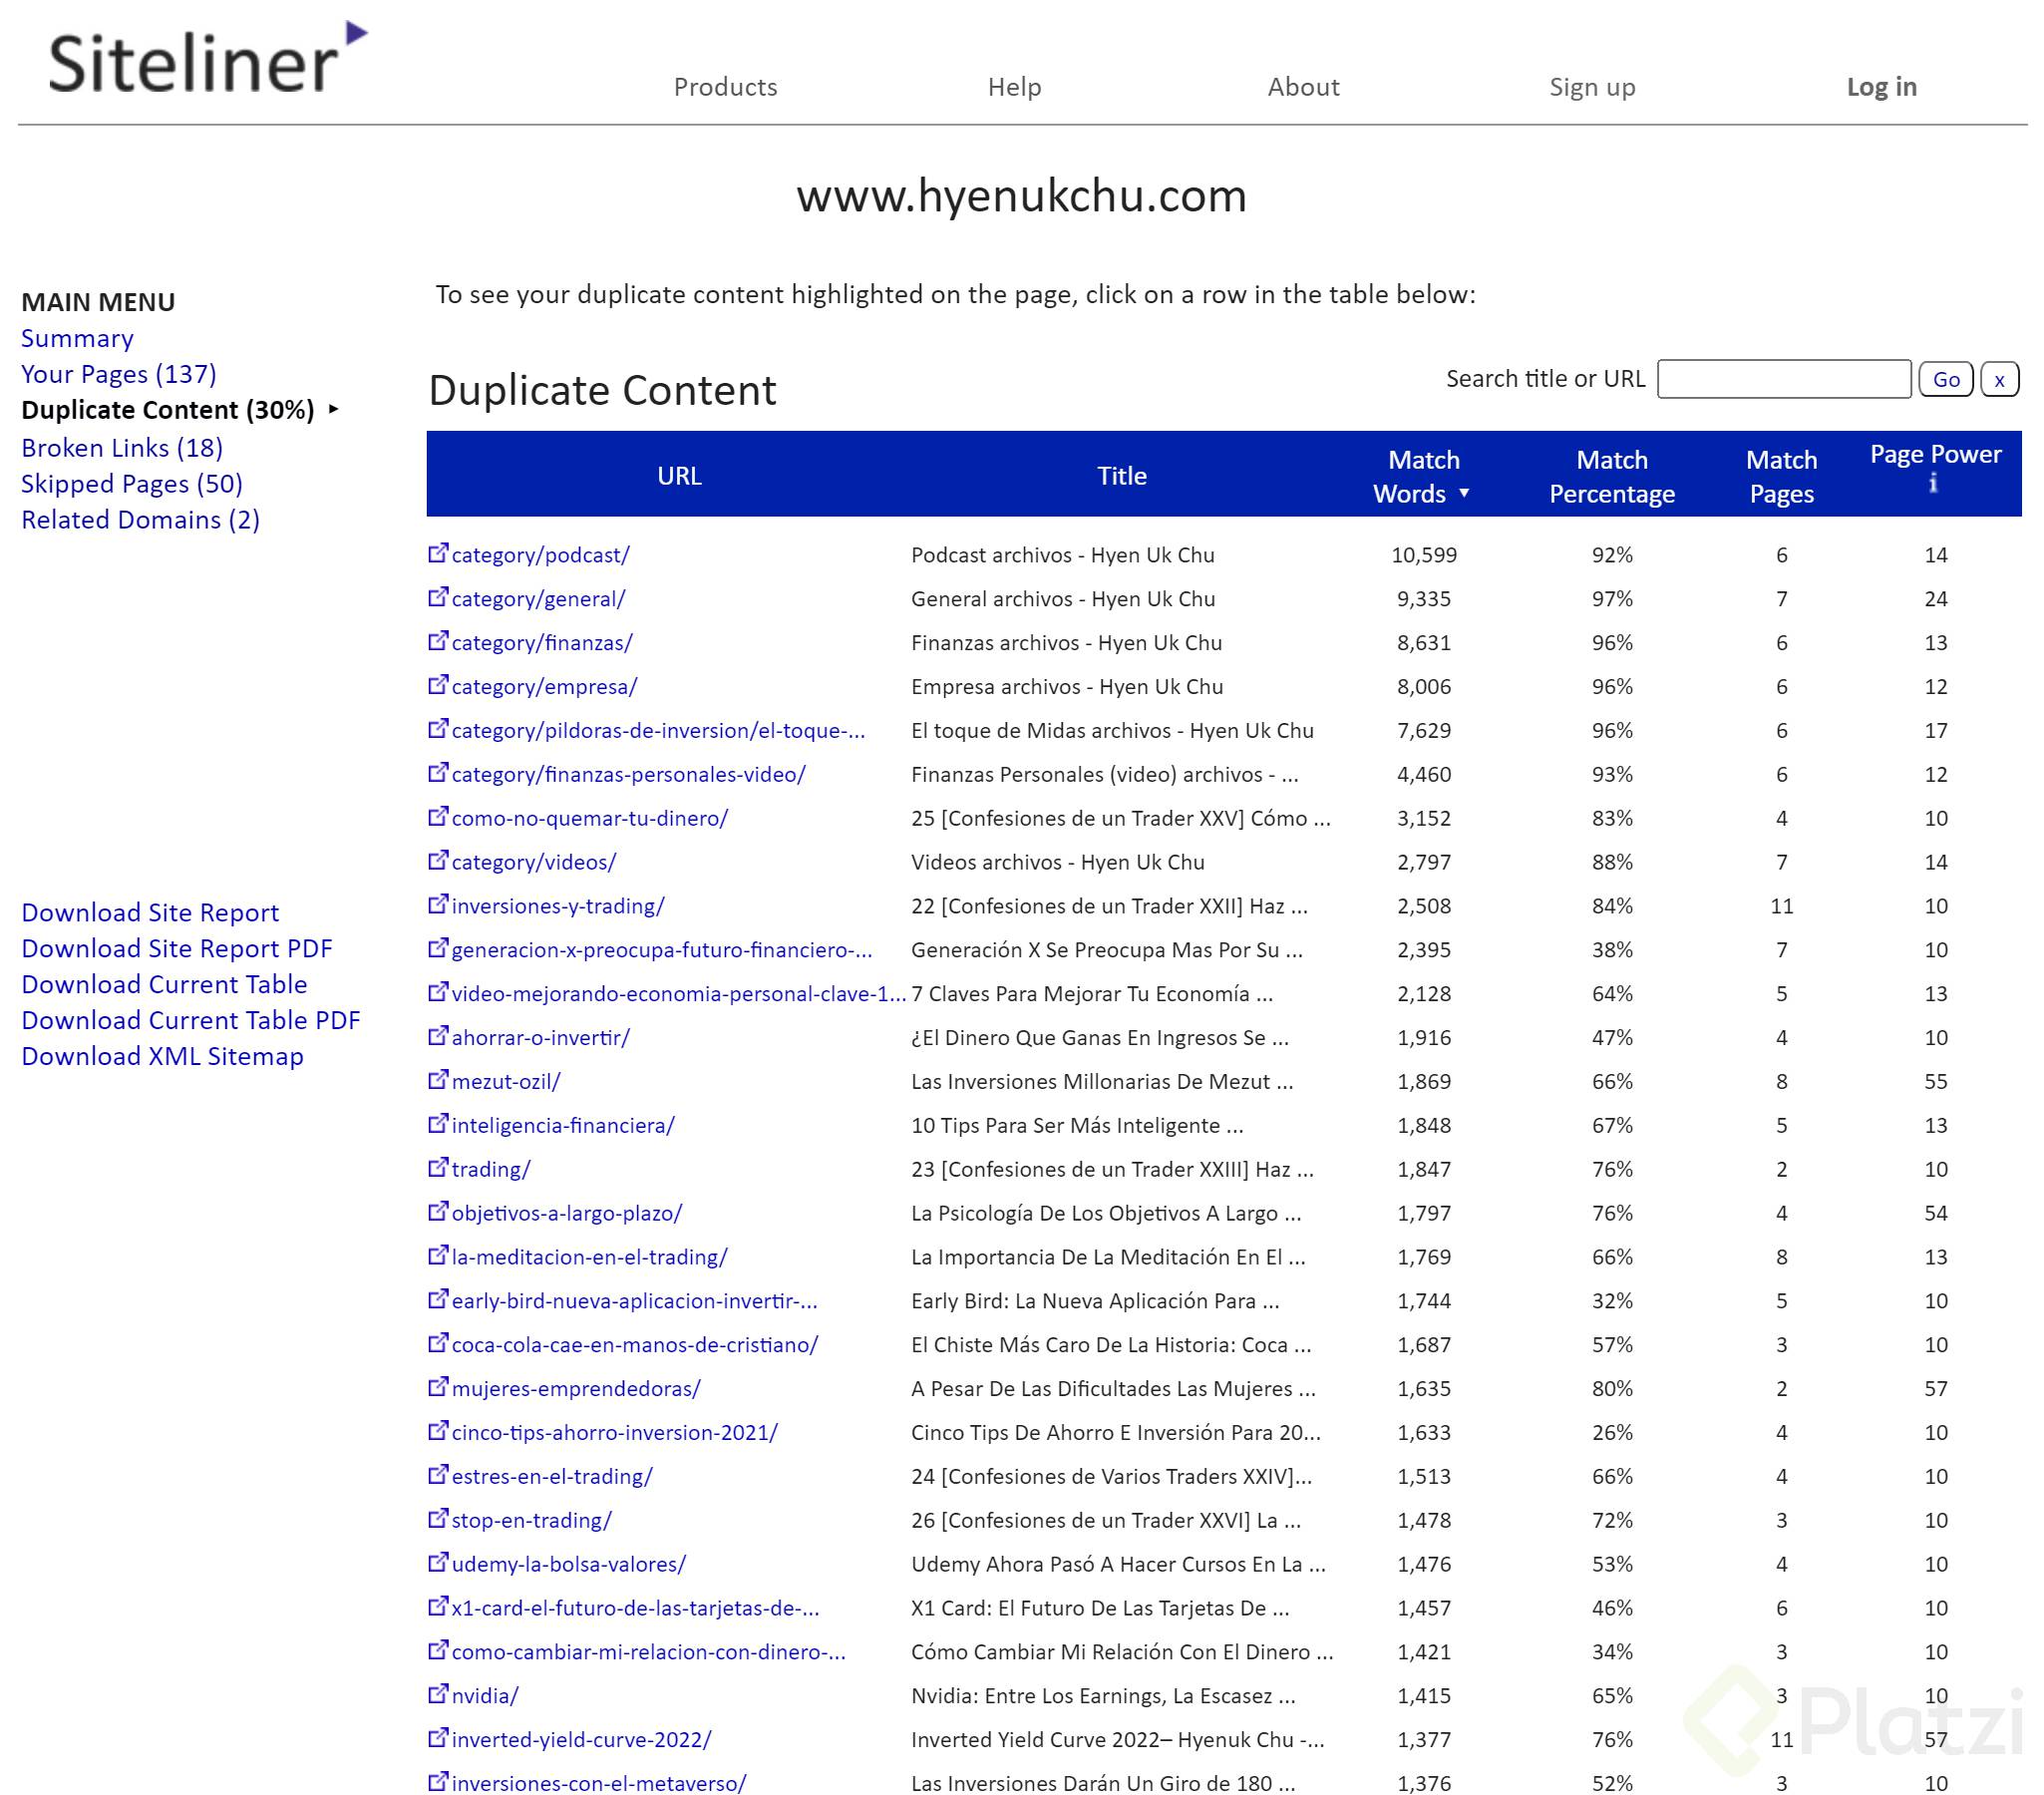Open the About menu
This screenshot has height=1795, width=2044.
1303,87
